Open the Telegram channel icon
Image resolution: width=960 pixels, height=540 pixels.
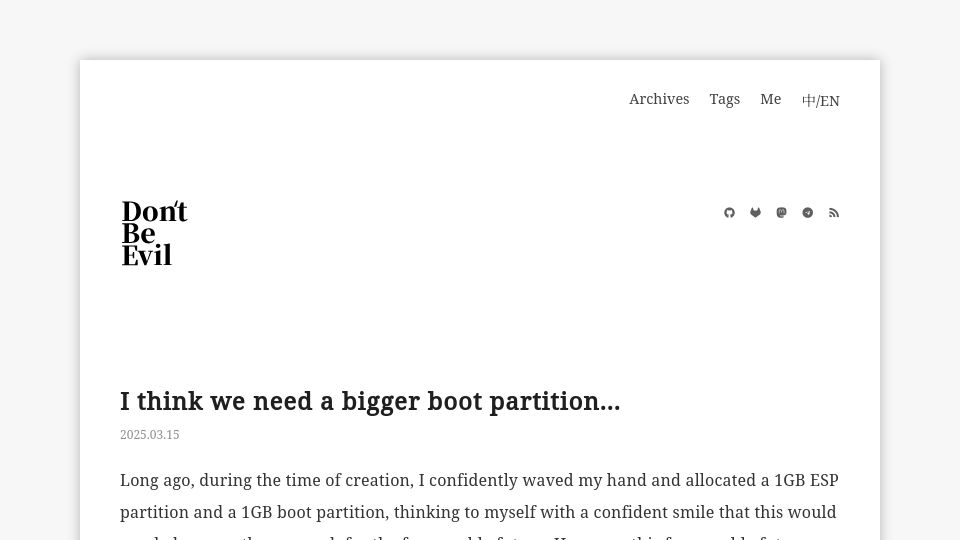coord(808,212)
